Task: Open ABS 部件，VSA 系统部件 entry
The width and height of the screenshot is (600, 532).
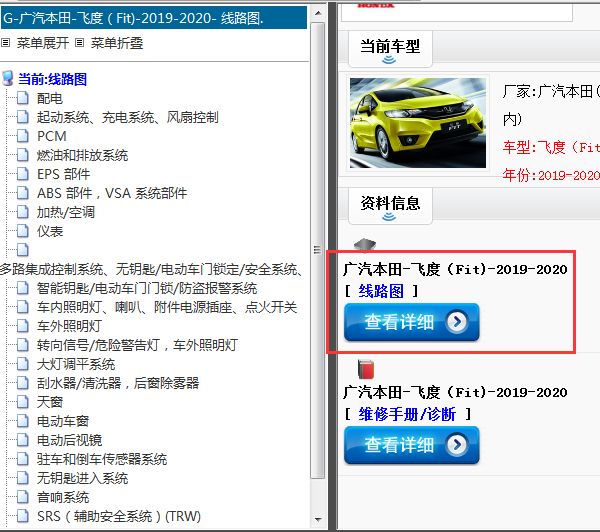Action: (112, 193)
